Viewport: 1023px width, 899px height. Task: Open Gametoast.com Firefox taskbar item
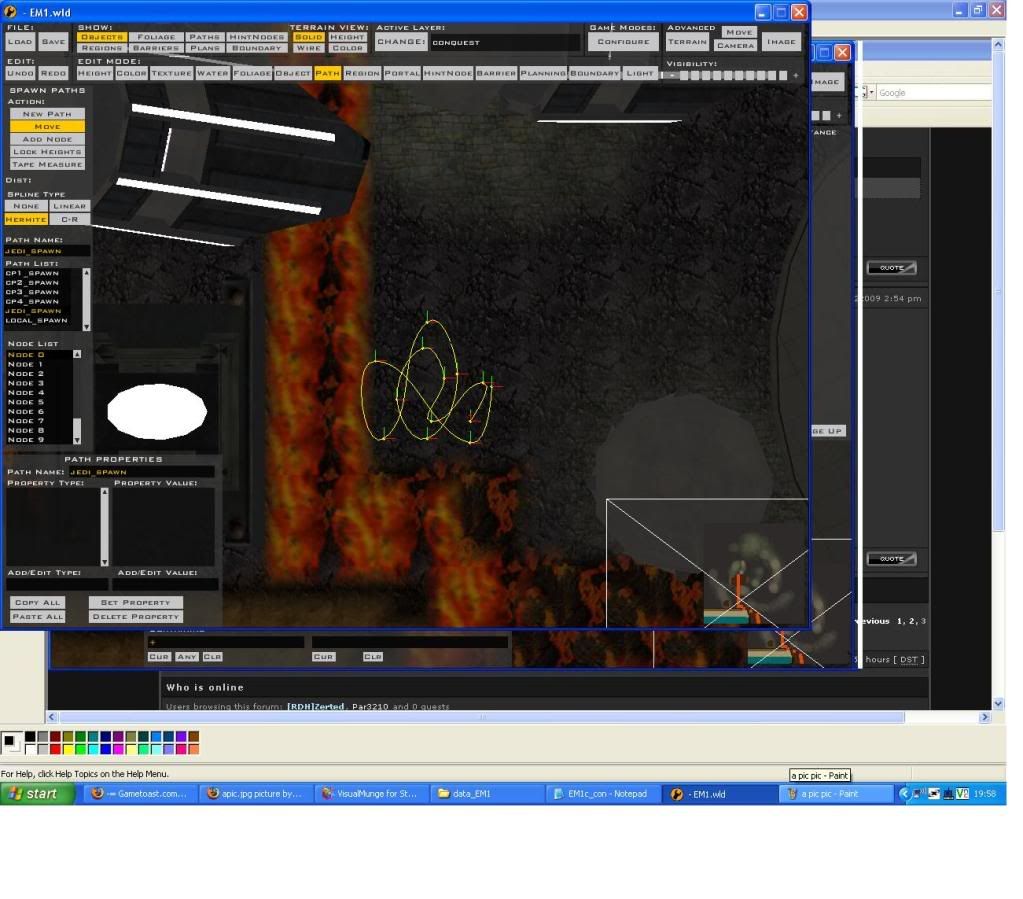(139, 793)
